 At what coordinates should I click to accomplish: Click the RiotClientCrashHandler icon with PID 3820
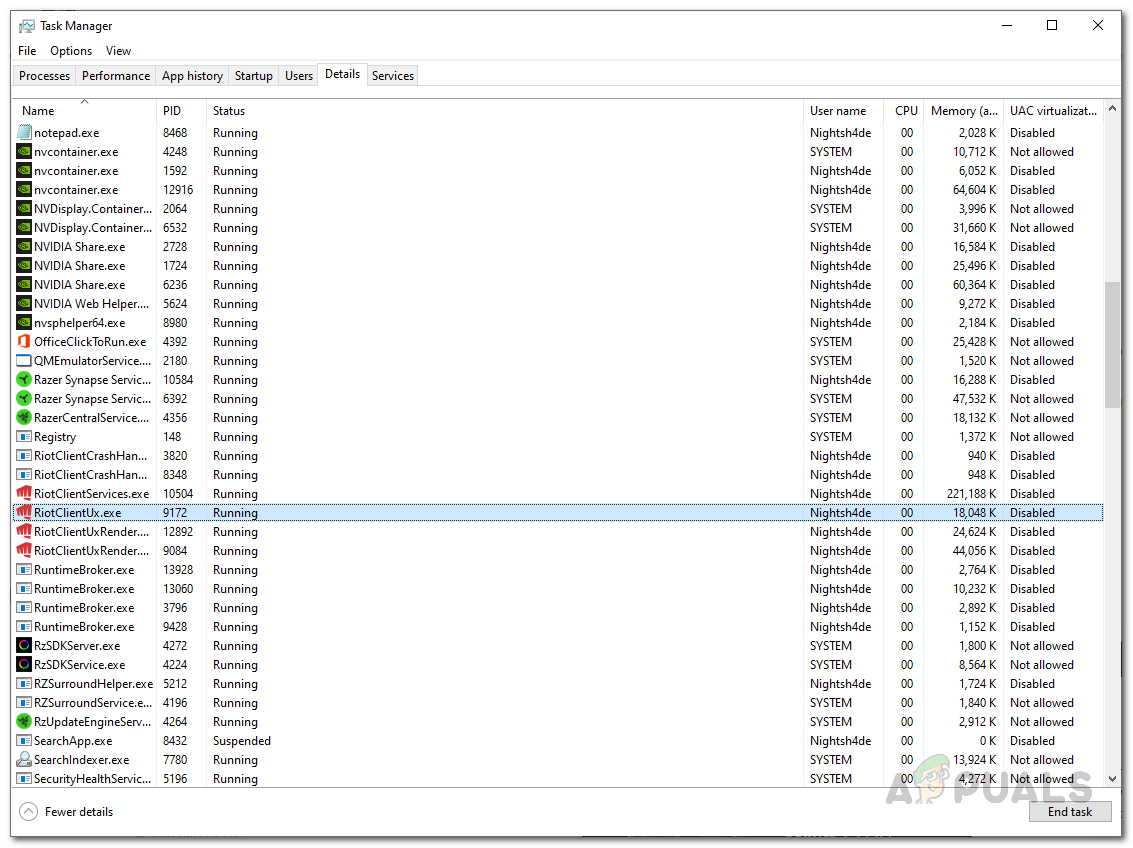pos(24,456)
